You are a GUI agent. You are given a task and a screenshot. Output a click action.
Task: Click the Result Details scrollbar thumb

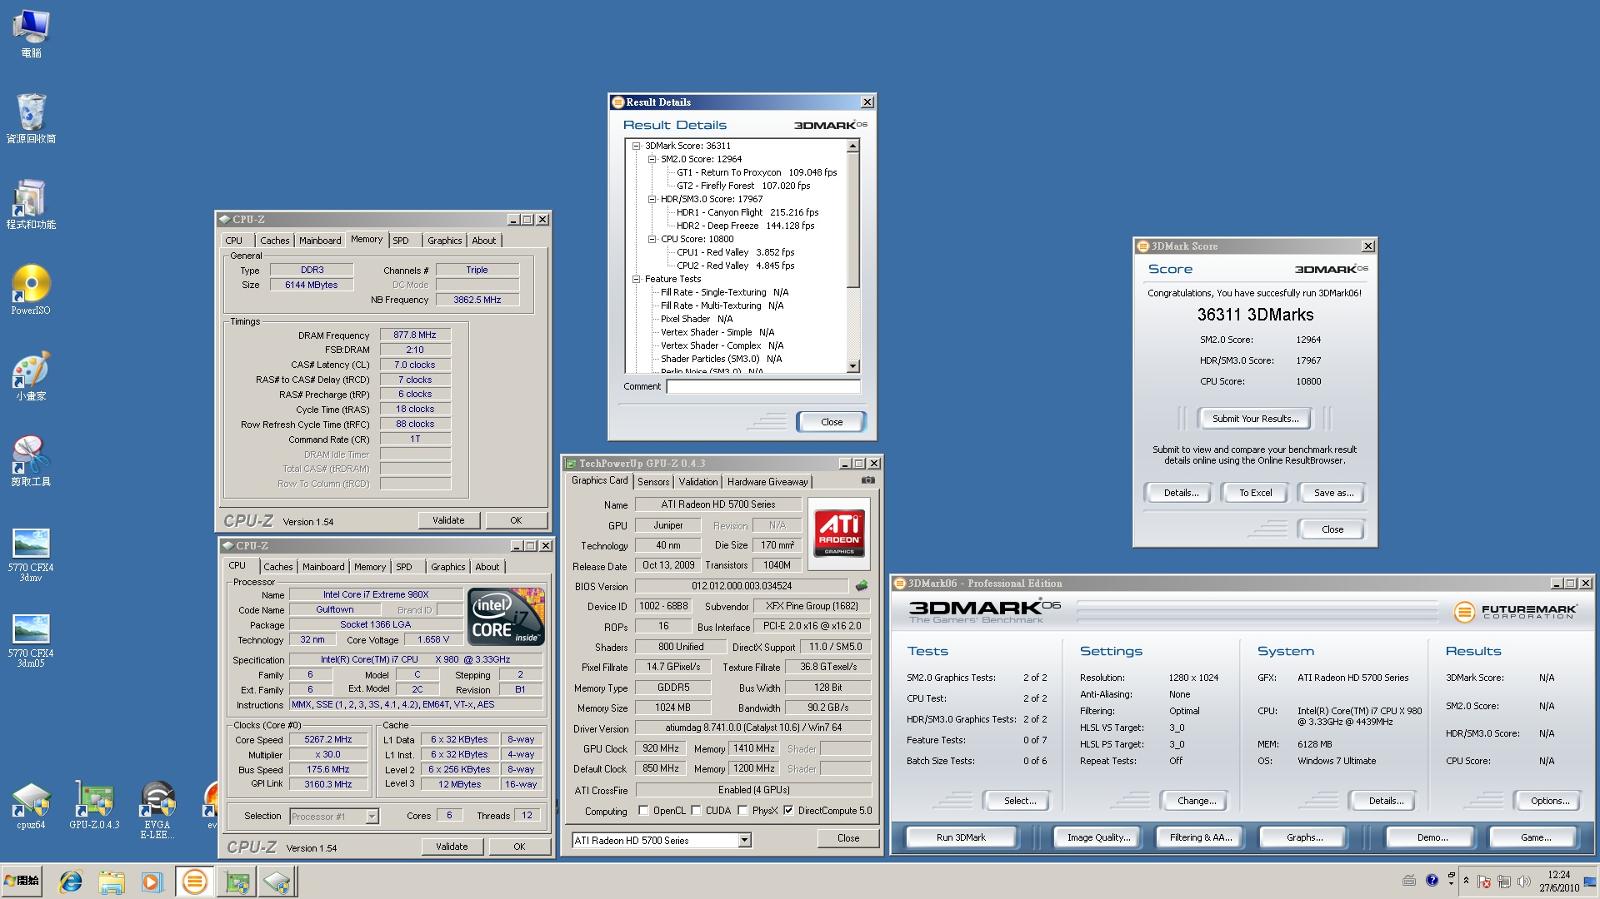point(853,220)
